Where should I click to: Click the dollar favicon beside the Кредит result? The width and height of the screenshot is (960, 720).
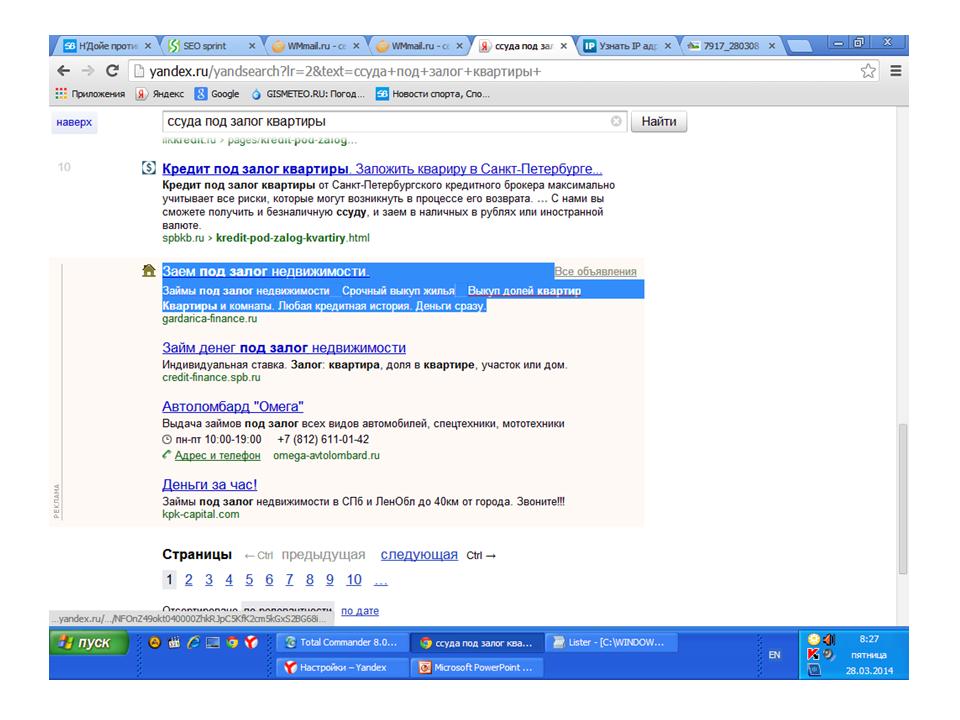tap(148, 167)
